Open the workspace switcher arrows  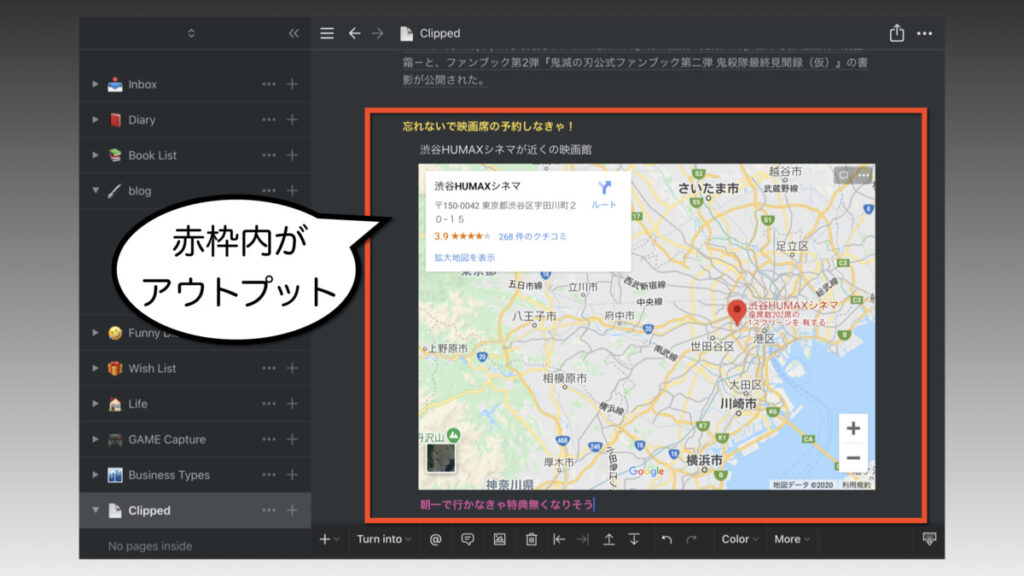coord(191,33)
